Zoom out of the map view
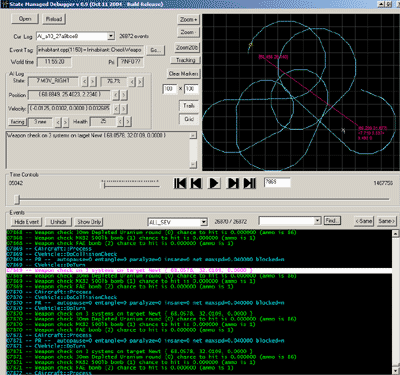 (188, 32)
